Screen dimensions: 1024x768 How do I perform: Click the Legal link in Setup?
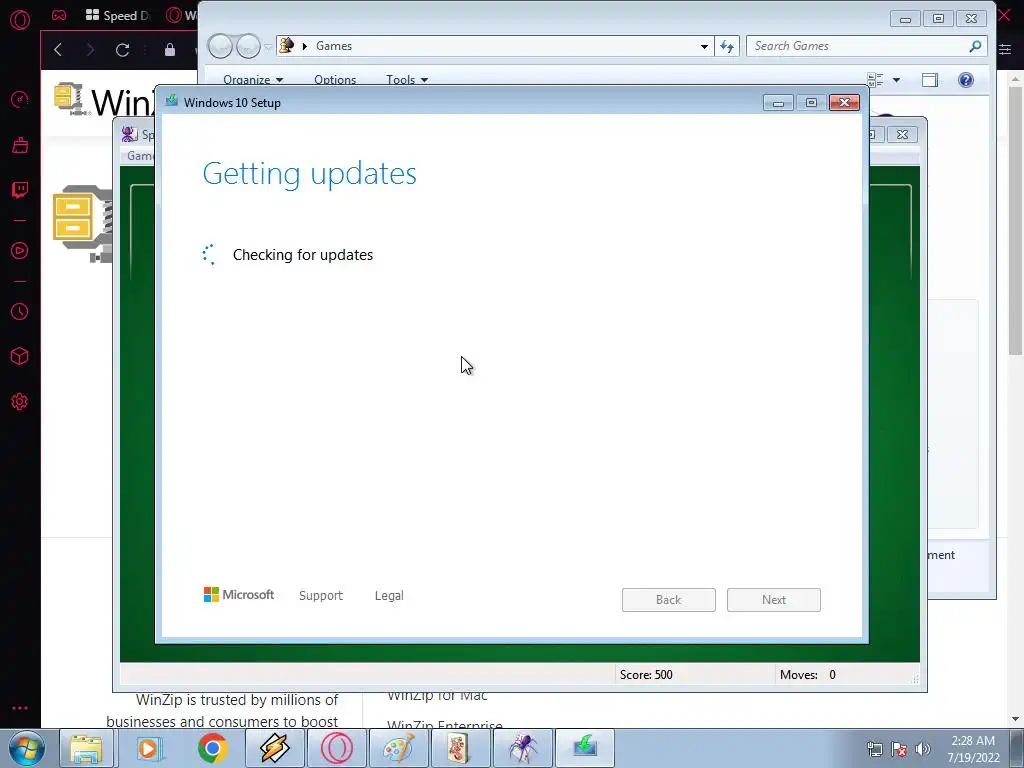[x=389, y=596]
